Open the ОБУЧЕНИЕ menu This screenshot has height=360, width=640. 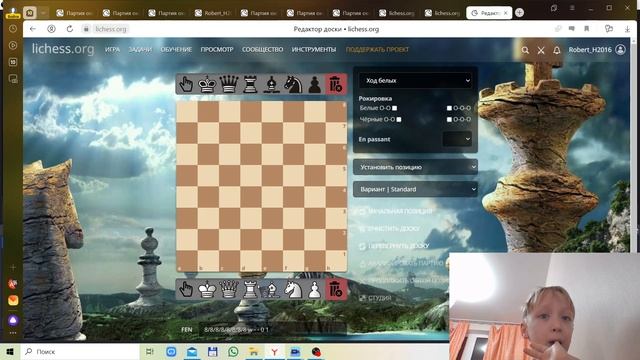coord(176,49)
